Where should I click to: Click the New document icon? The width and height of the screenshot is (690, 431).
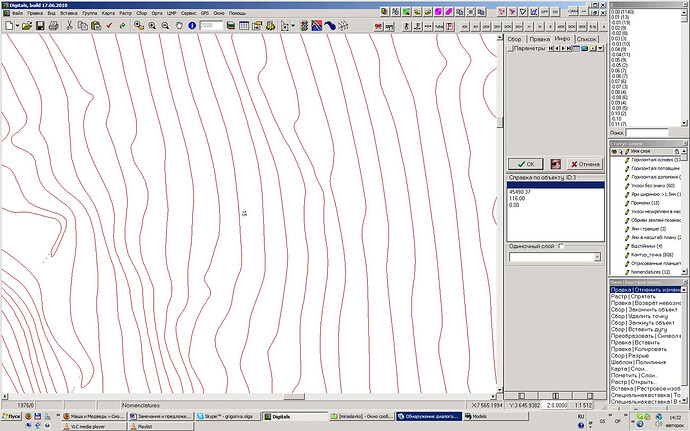pos(9,26)
